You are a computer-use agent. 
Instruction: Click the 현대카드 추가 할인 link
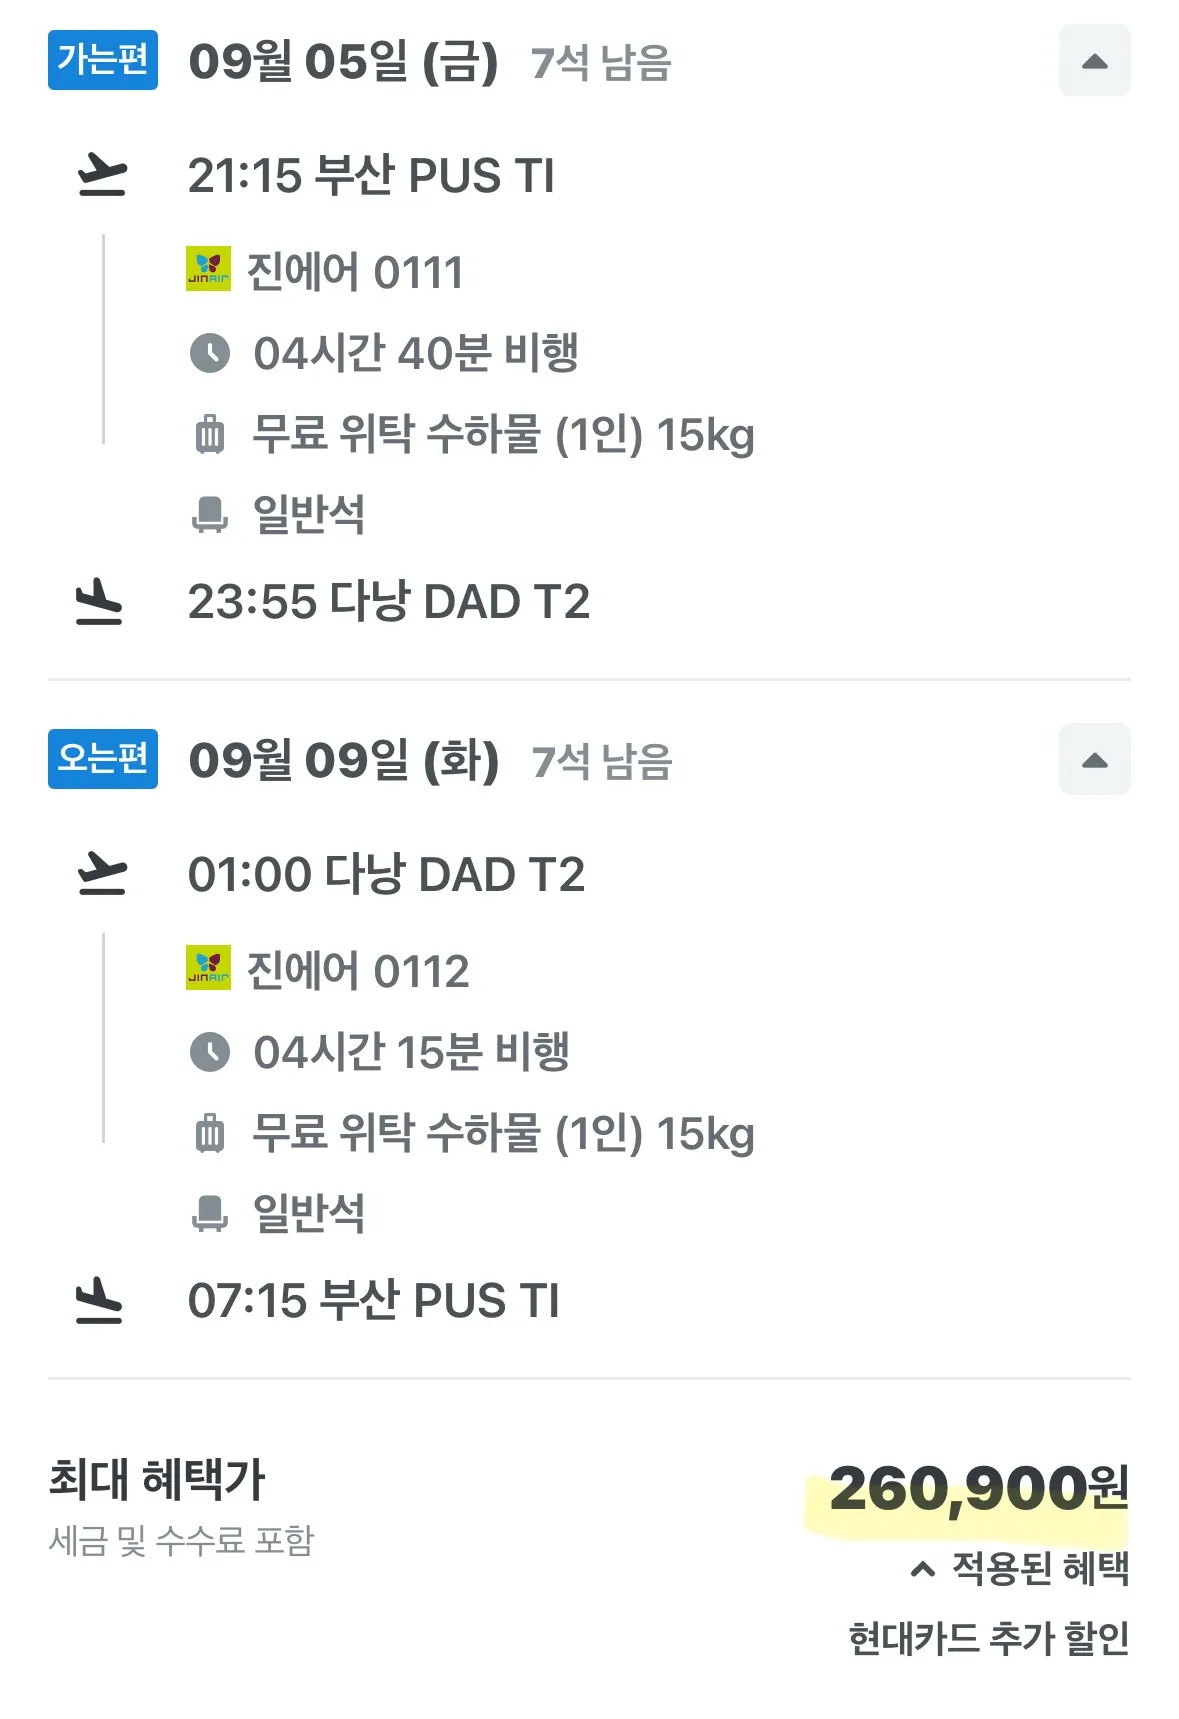click(988, 1639)
